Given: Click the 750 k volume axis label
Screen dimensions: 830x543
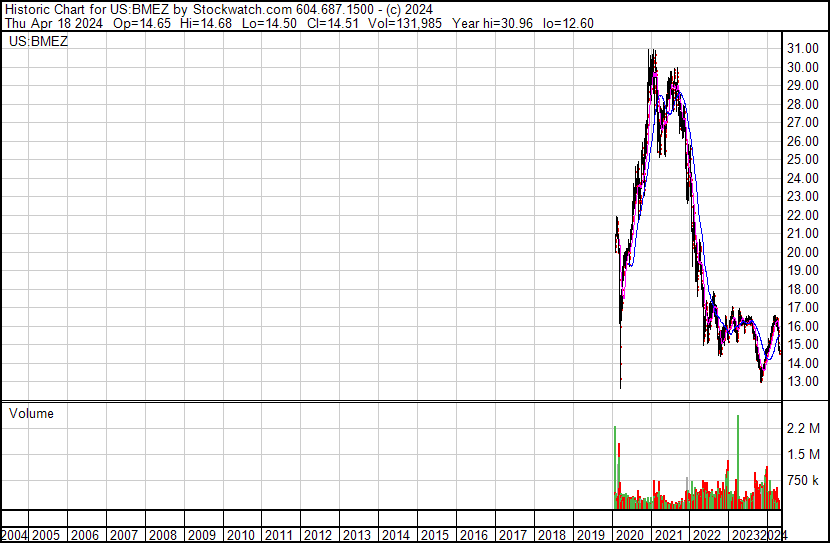Looking at the screenshot, I should pyautogui.click(x=804, y=481).
